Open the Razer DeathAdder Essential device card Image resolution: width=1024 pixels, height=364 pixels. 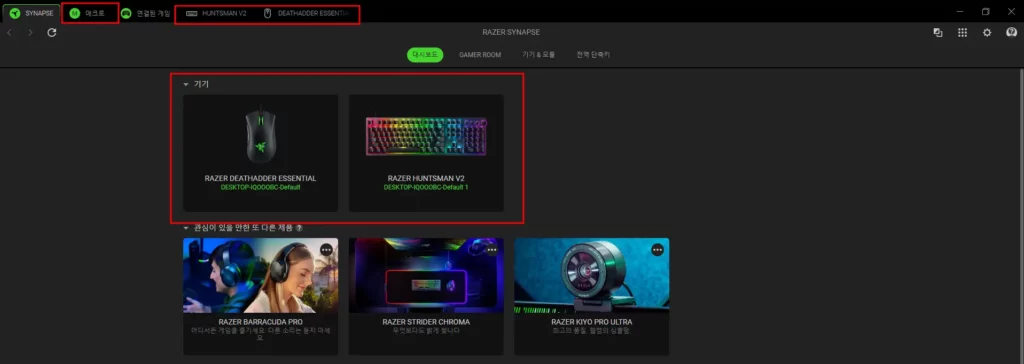pyautogui.click(x=261, y=153)
